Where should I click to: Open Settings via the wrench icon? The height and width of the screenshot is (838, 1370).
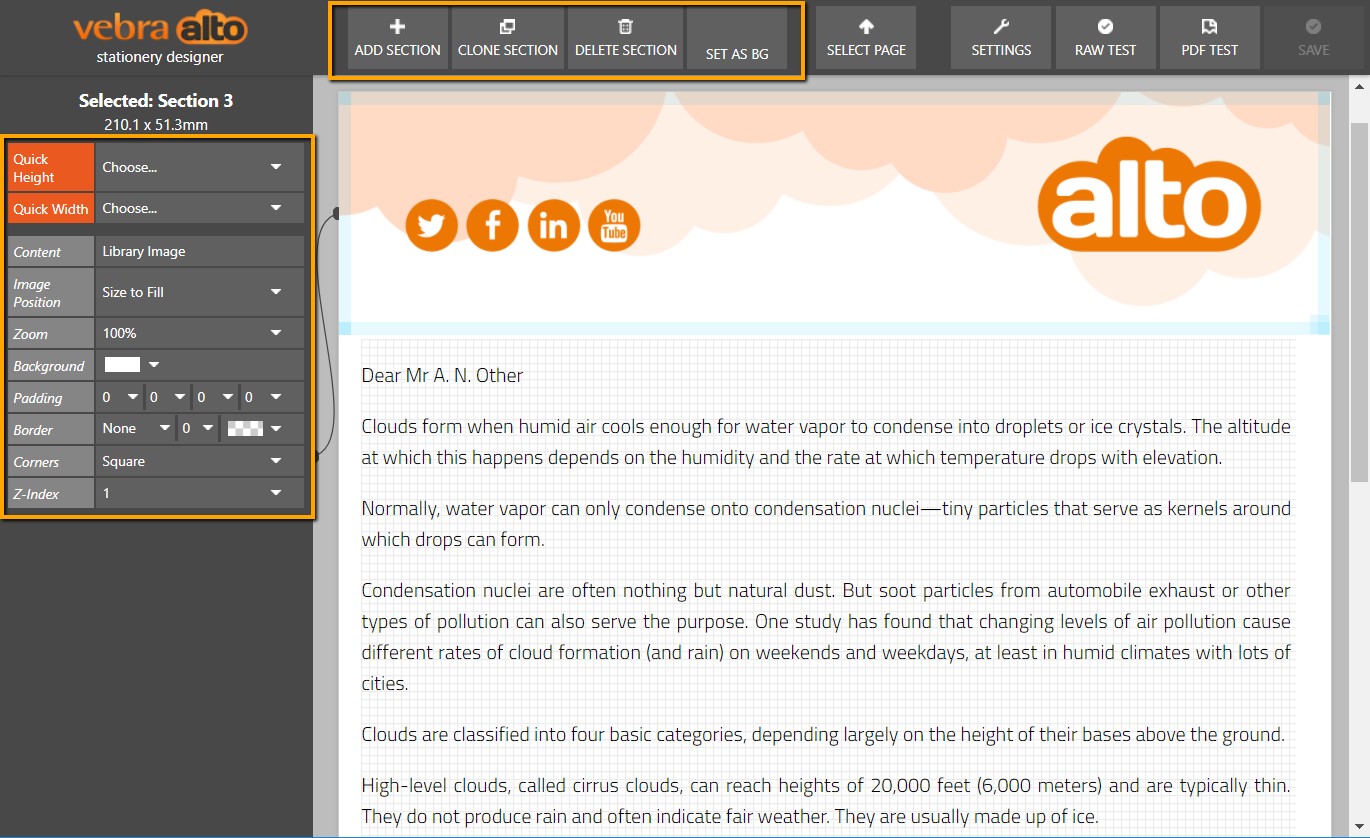1001,27
